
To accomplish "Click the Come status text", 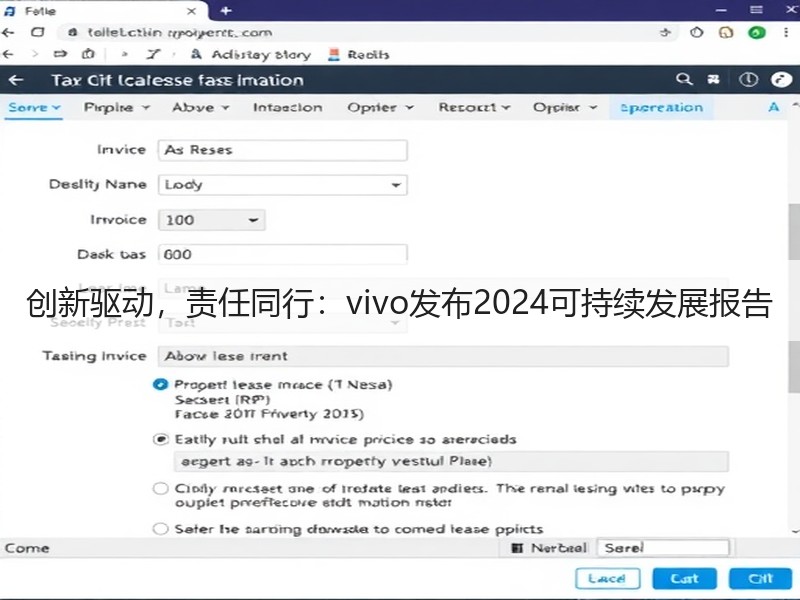I will pos(27,548).
